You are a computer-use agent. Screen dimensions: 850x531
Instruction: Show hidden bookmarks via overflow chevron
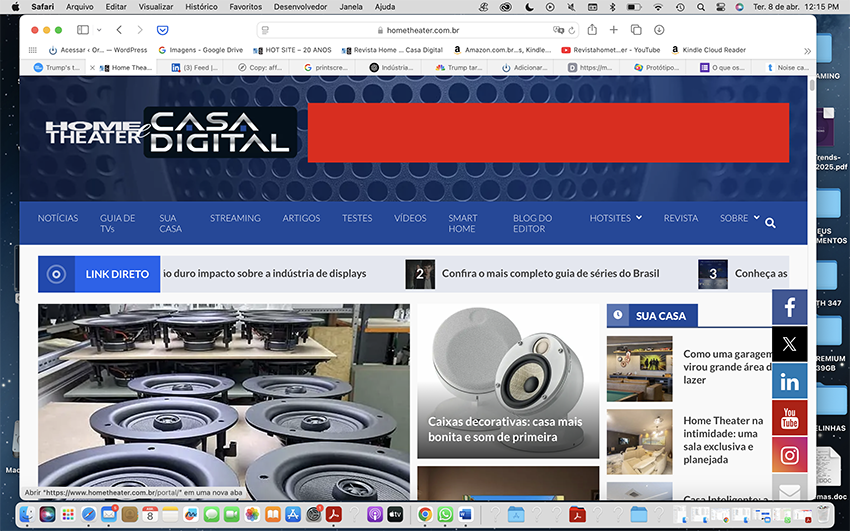pos(807,50)
